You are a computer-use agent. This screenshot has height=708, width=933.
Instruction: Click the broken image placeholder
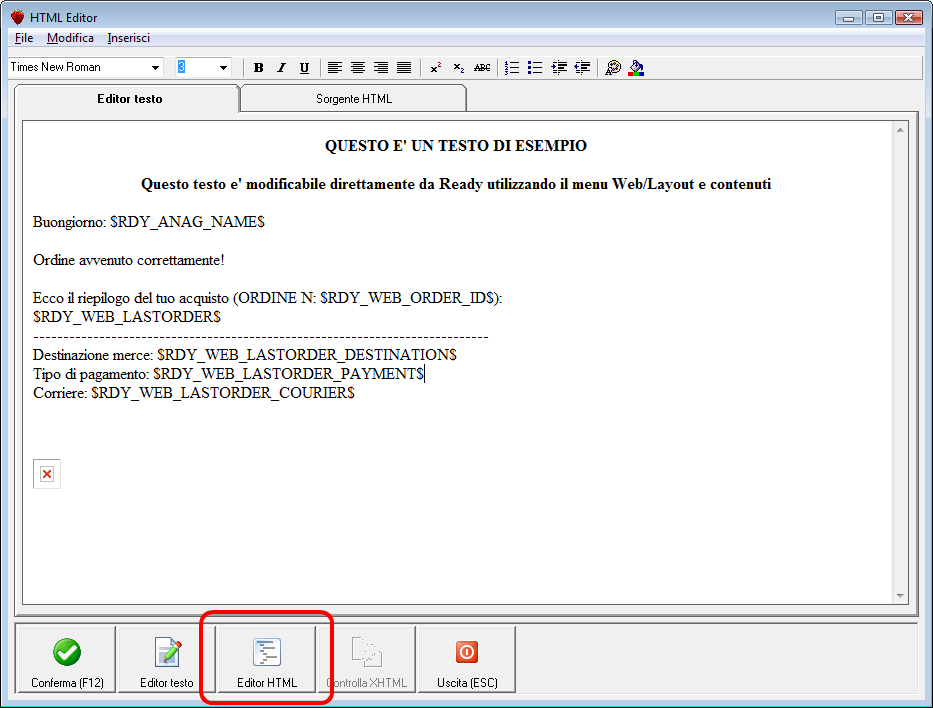click(x=46, y=473)
